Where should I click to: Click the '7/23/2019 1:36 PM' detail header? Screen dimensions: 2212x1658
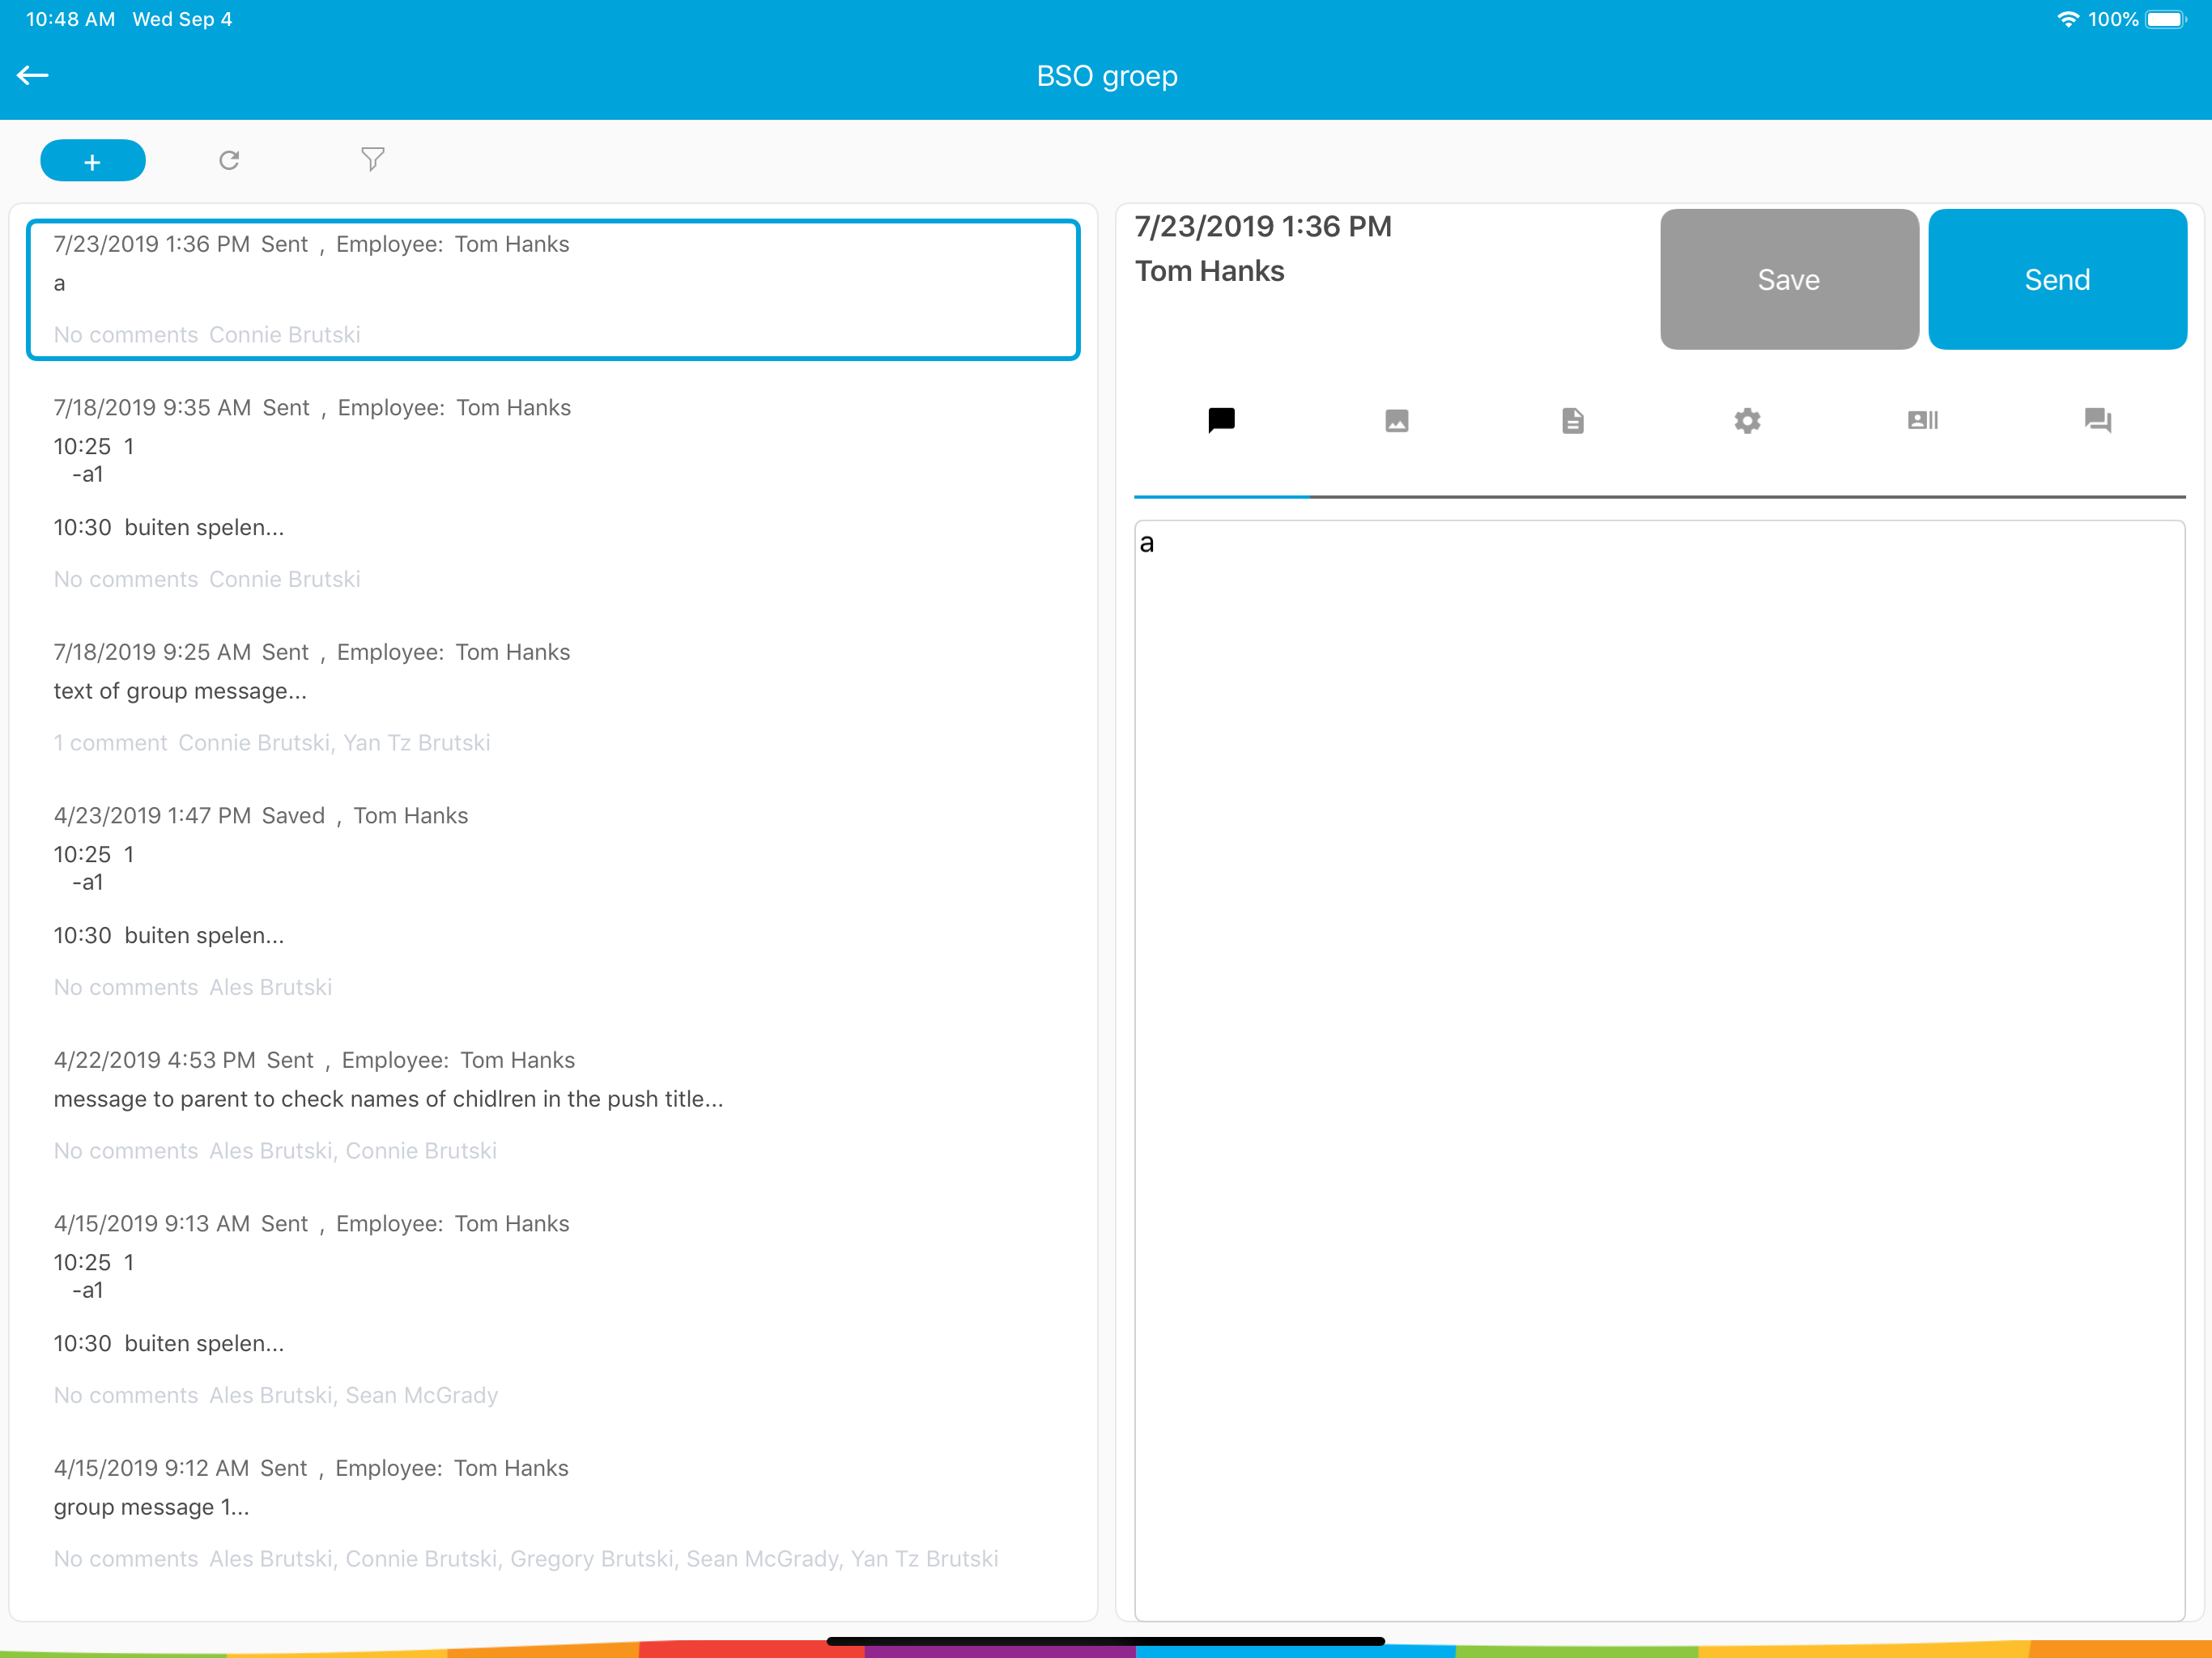pos(1262,226)
